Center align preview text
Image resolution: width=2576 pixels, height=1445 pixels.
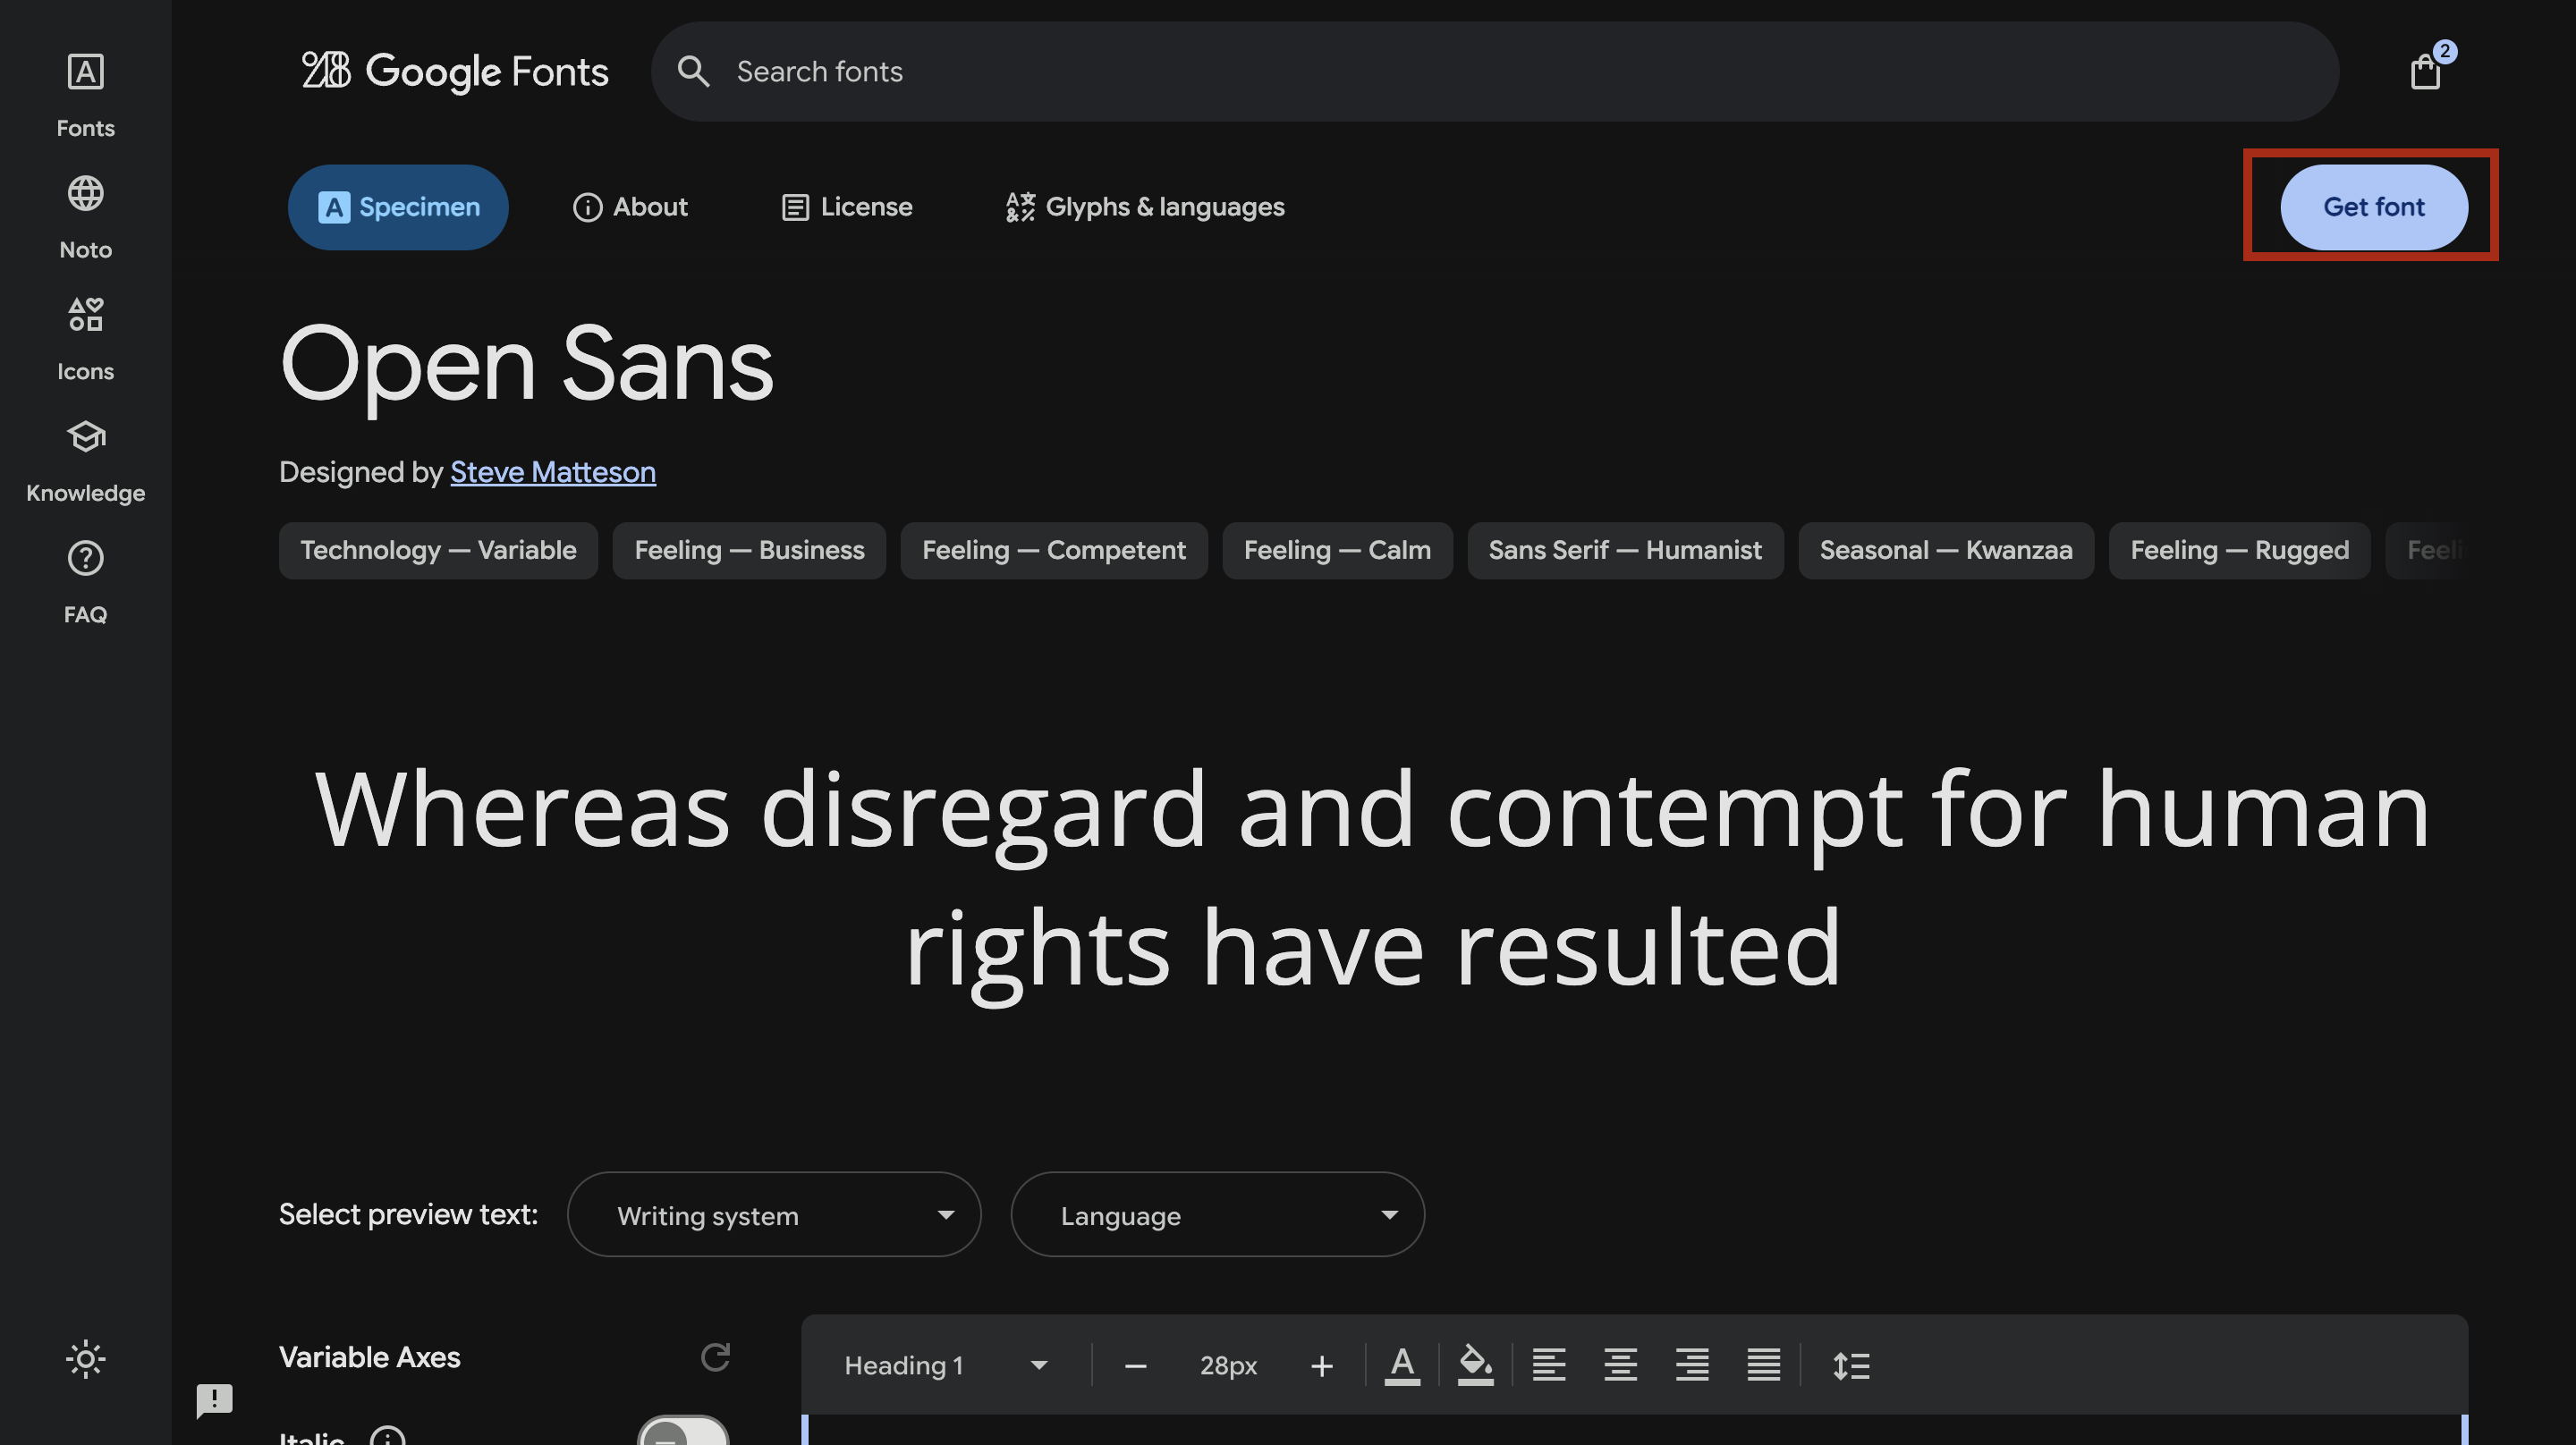1620,1365
